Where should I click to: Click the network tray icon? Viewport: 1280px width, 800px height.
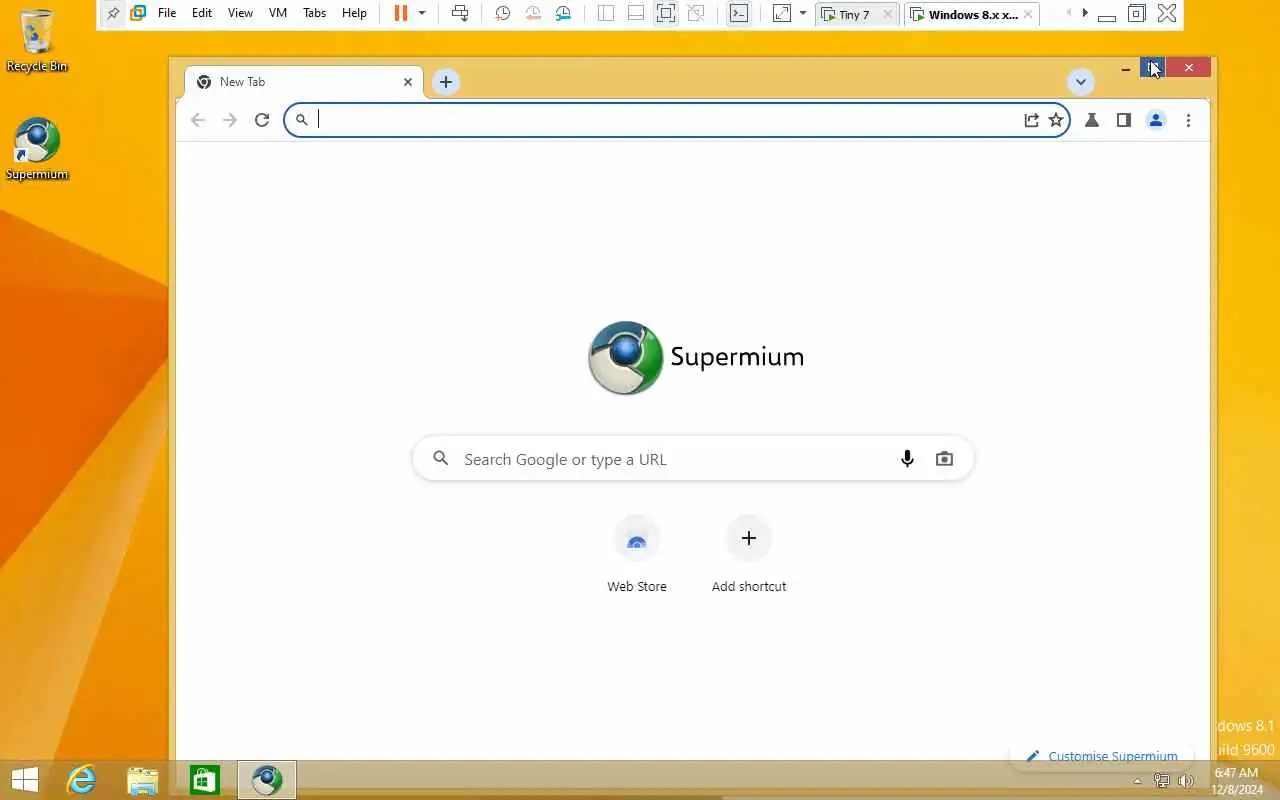(x=1162, y=781)
